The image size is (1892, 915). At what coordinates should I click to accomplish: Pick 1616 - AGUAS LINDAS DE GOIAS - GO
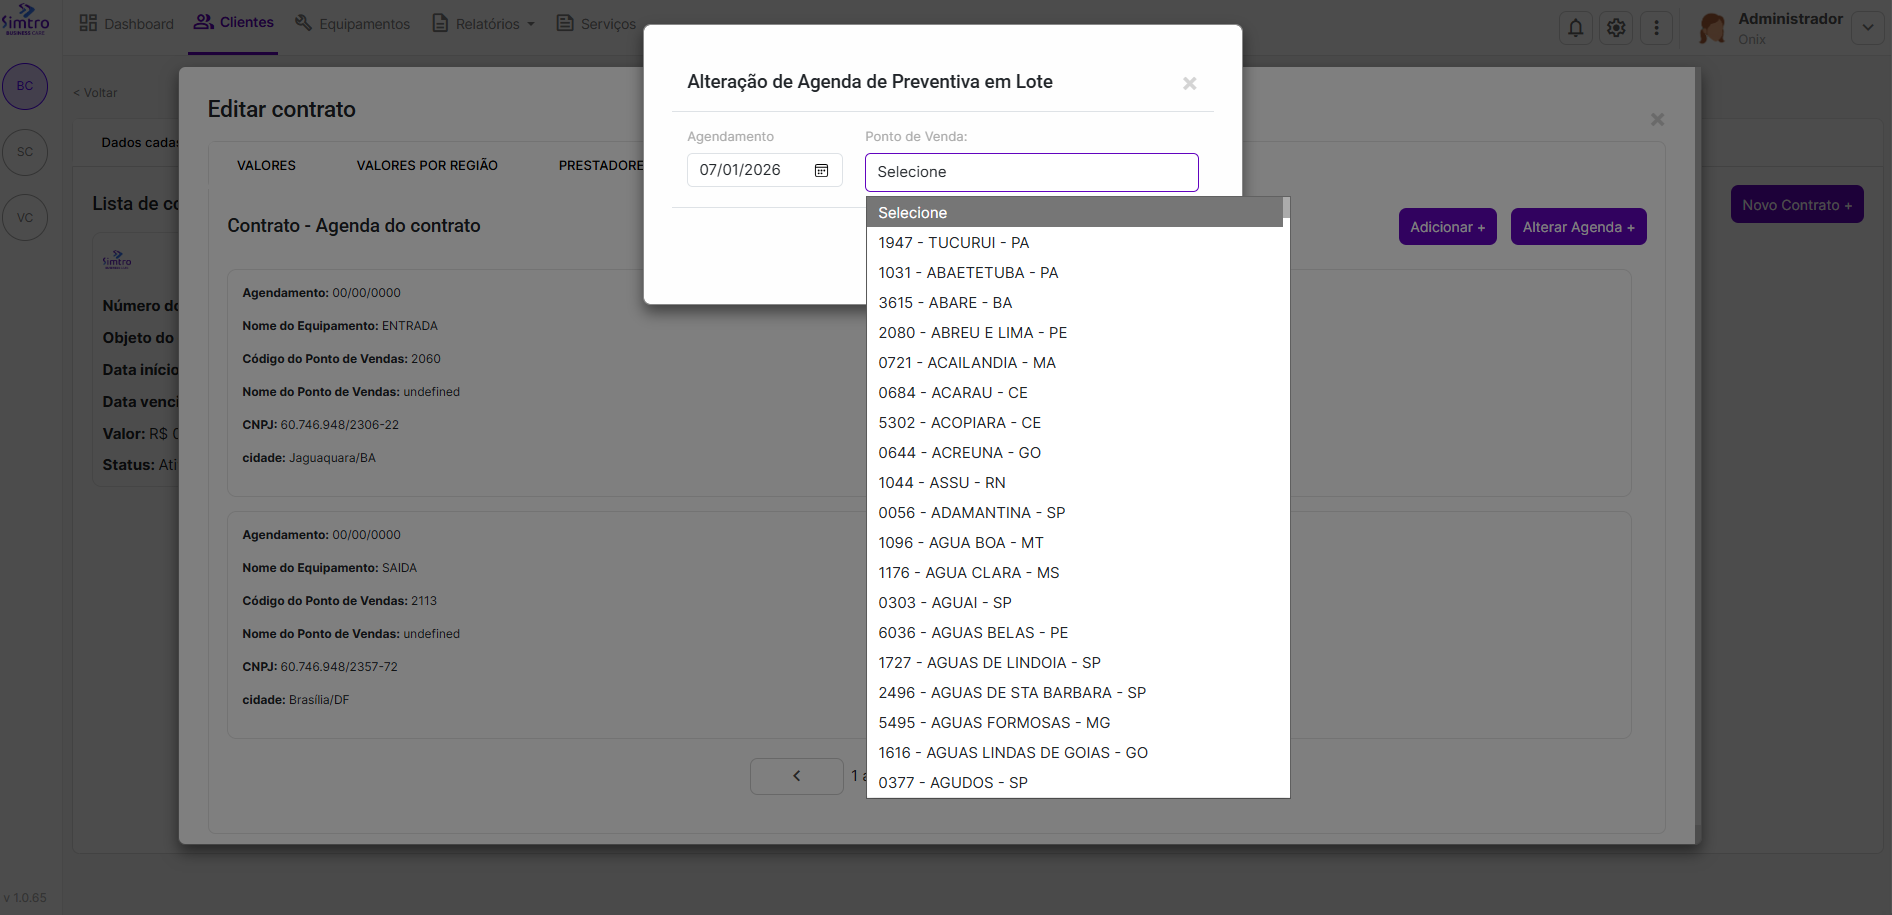1012,753
